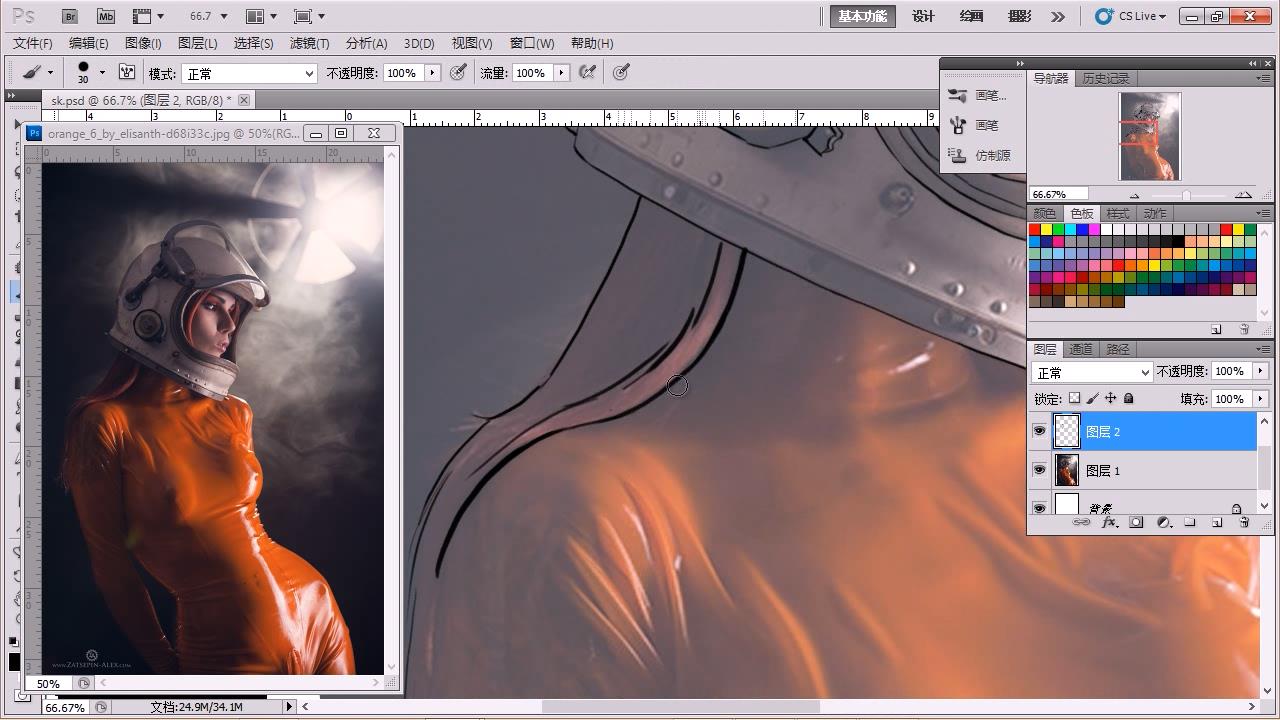The image size is (1280, 720).
Task: Click the navigator zoom slider handle
Action: tap(1186, 195)
